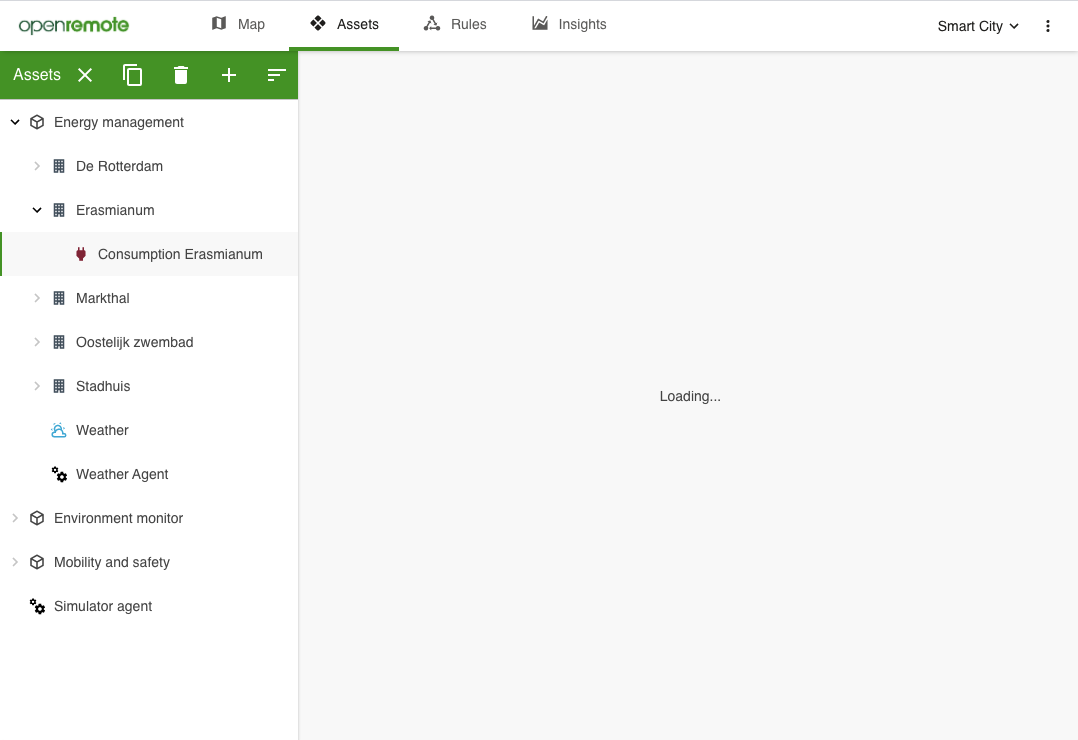Open the Smart City realm dropdown
Image resolution: width=1078 pixels, height=740 pixels.
[x=978, y=26]
